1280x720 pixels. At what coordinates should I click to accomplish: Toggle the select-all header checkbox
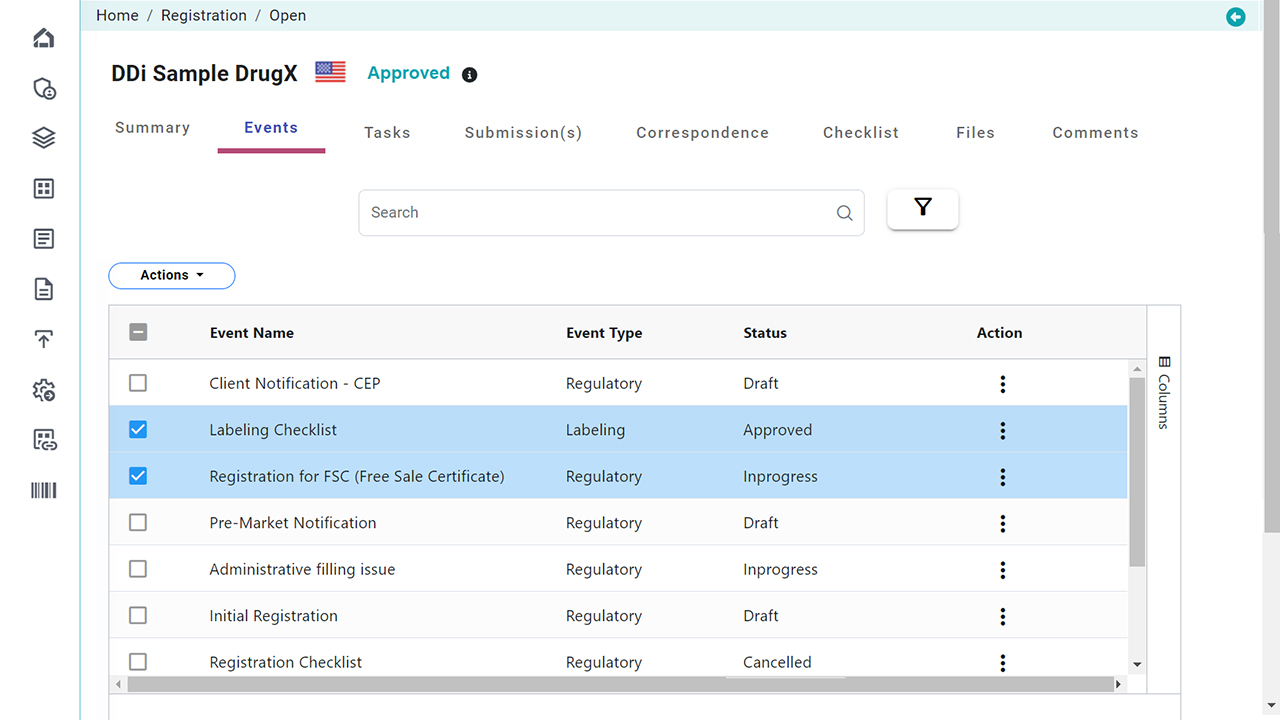pos(138,332)
